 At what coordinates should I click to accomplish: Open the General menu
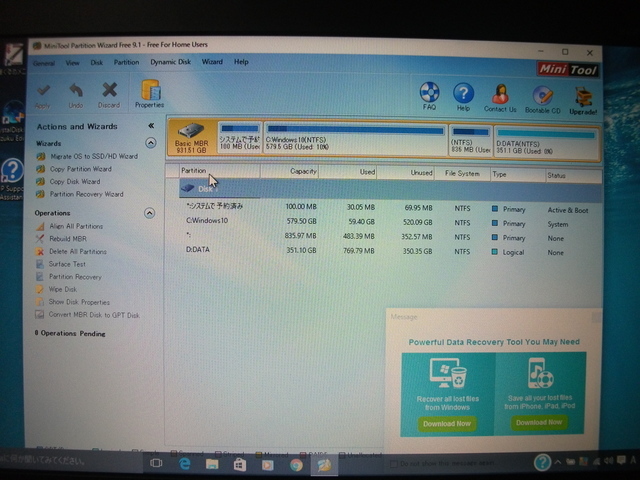pyautogui.click(x=44, y=63)
